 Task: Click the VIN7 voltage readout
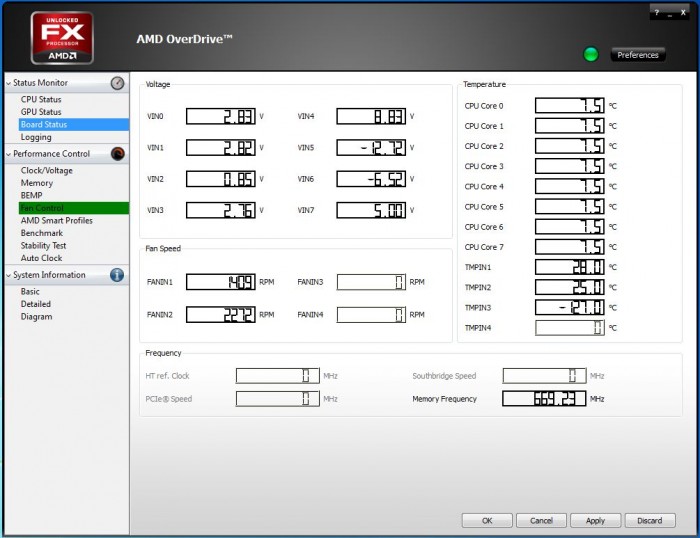click(371, 210)
